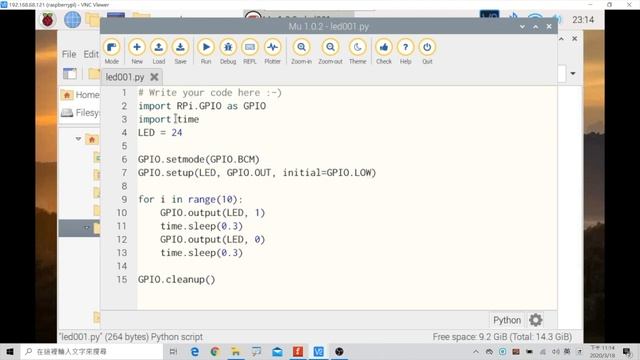640x360 pixels.
Task: Click the GPIO.cleanup() line
Action: click(176, 280)
